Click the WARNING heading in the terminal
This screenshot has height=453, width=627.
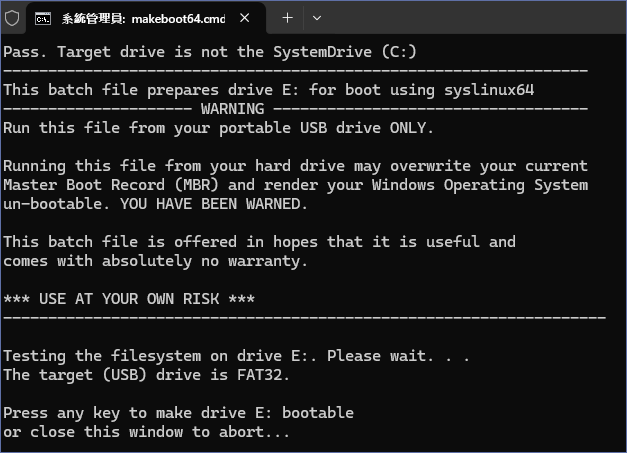232,108
